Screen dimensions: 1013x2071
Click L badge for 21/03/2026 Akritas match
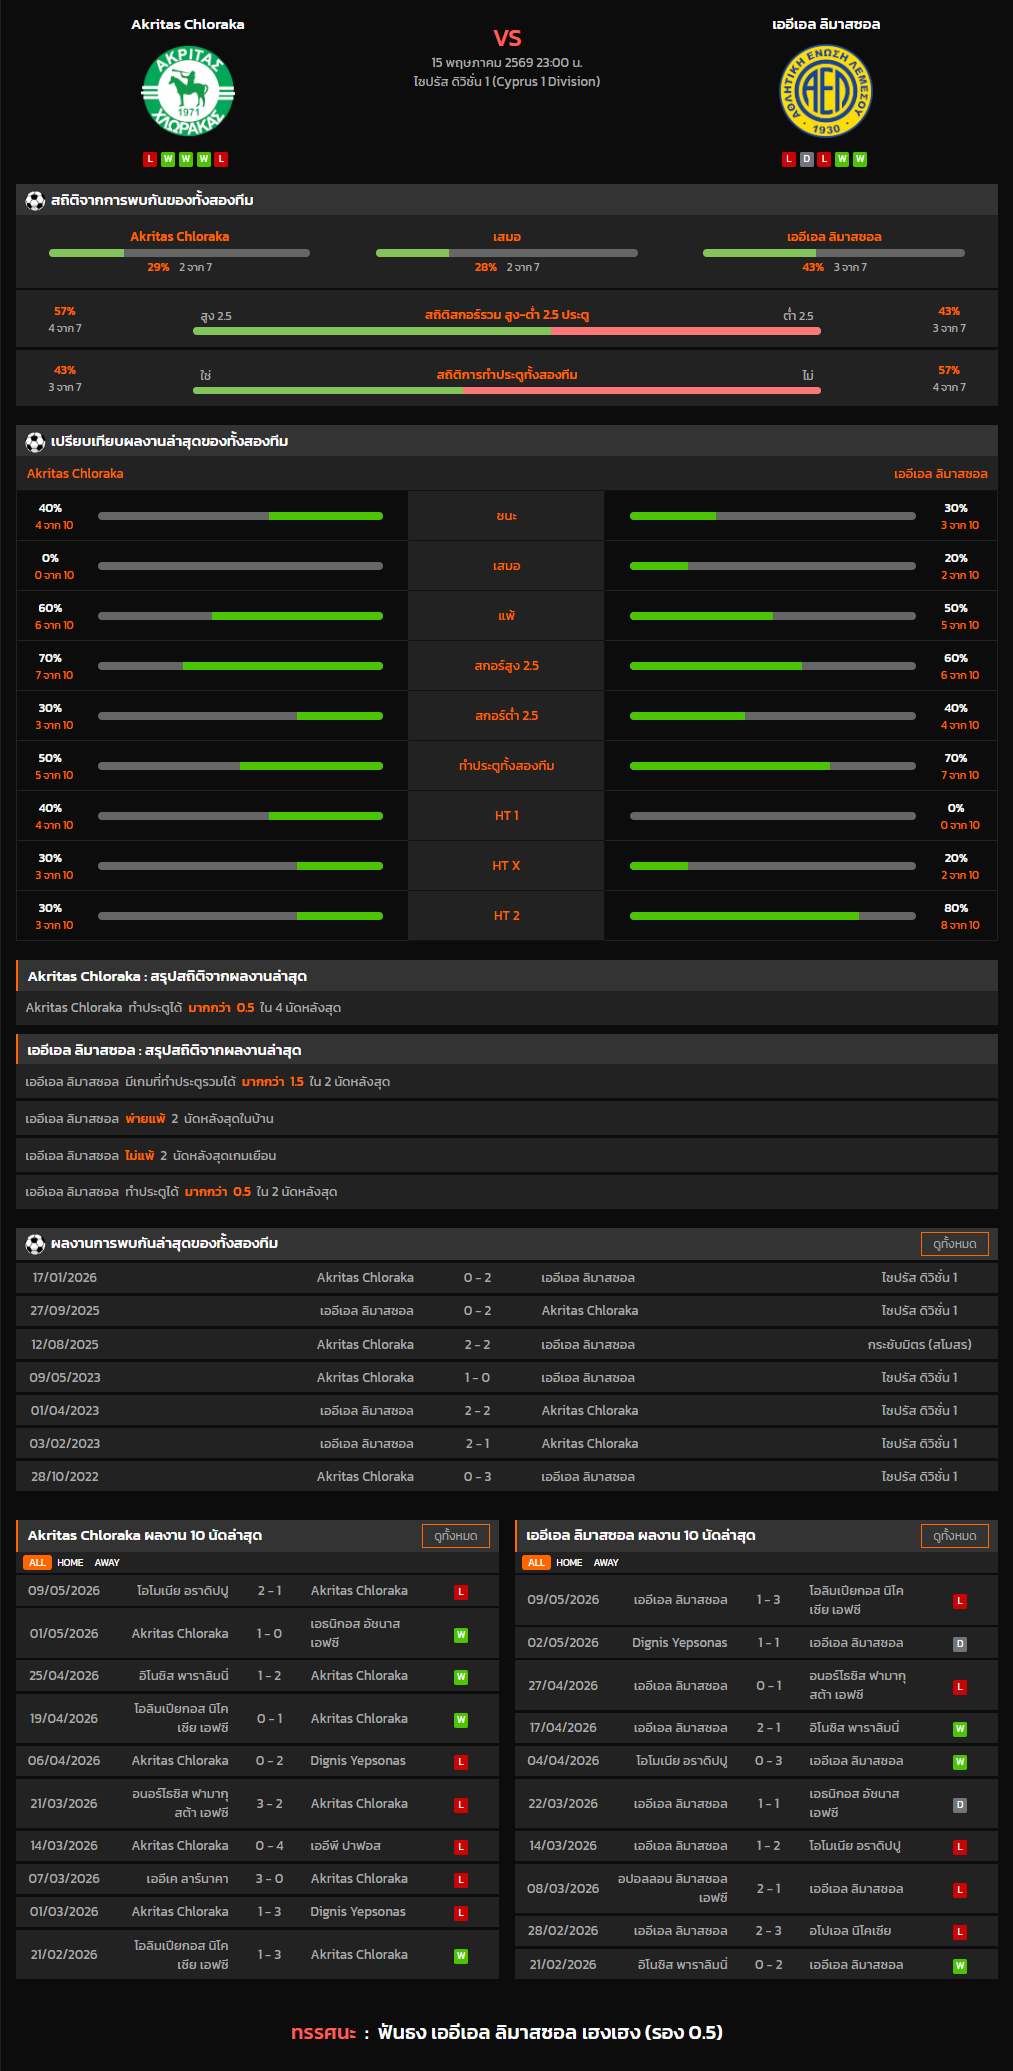461,1805
